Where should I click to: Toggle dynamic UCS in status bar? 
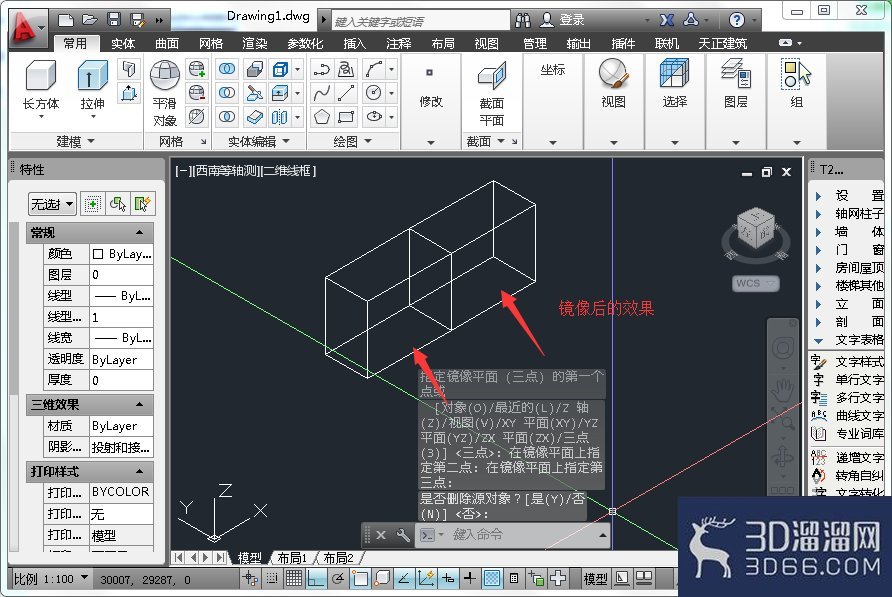click(x=426, y=579)
